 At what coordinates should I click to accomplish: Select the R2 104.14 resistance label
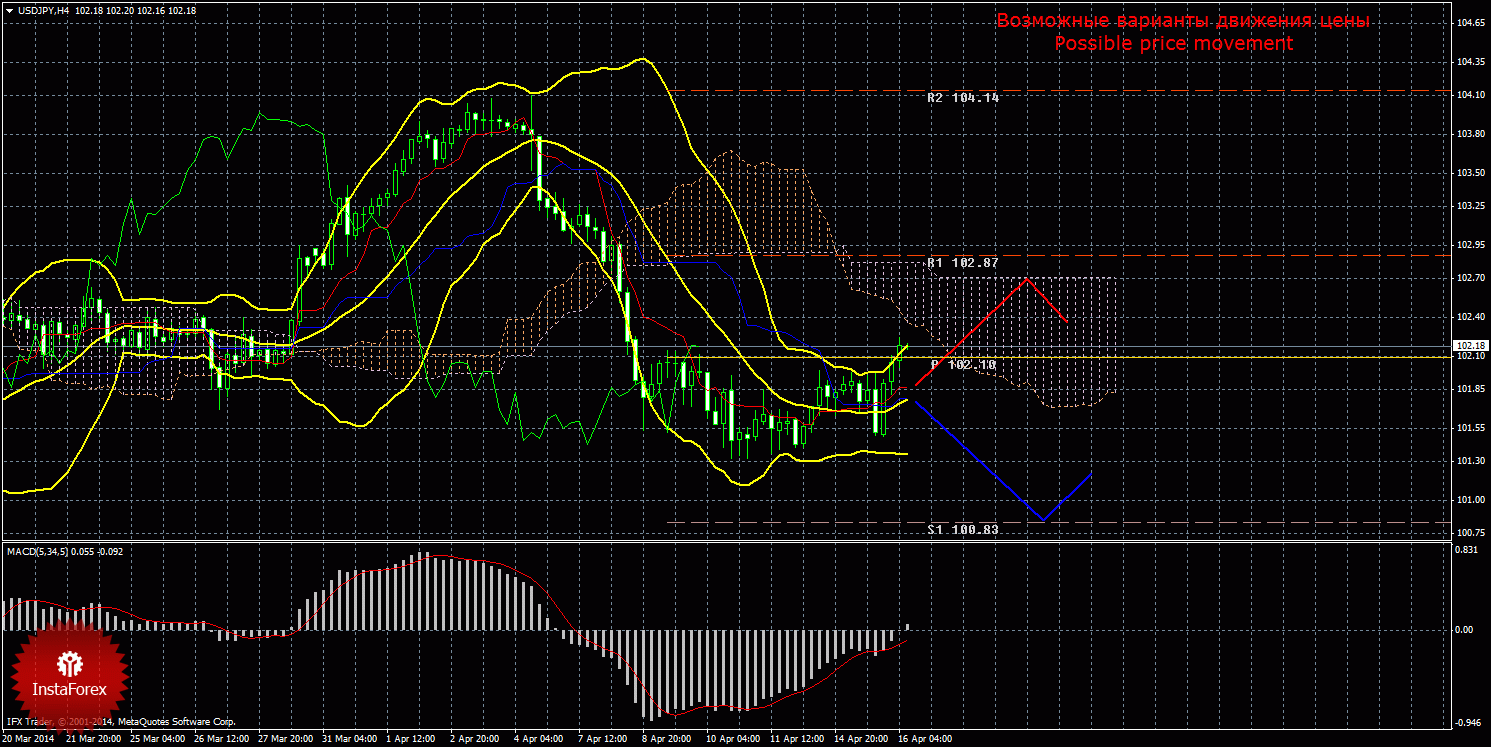962,98
